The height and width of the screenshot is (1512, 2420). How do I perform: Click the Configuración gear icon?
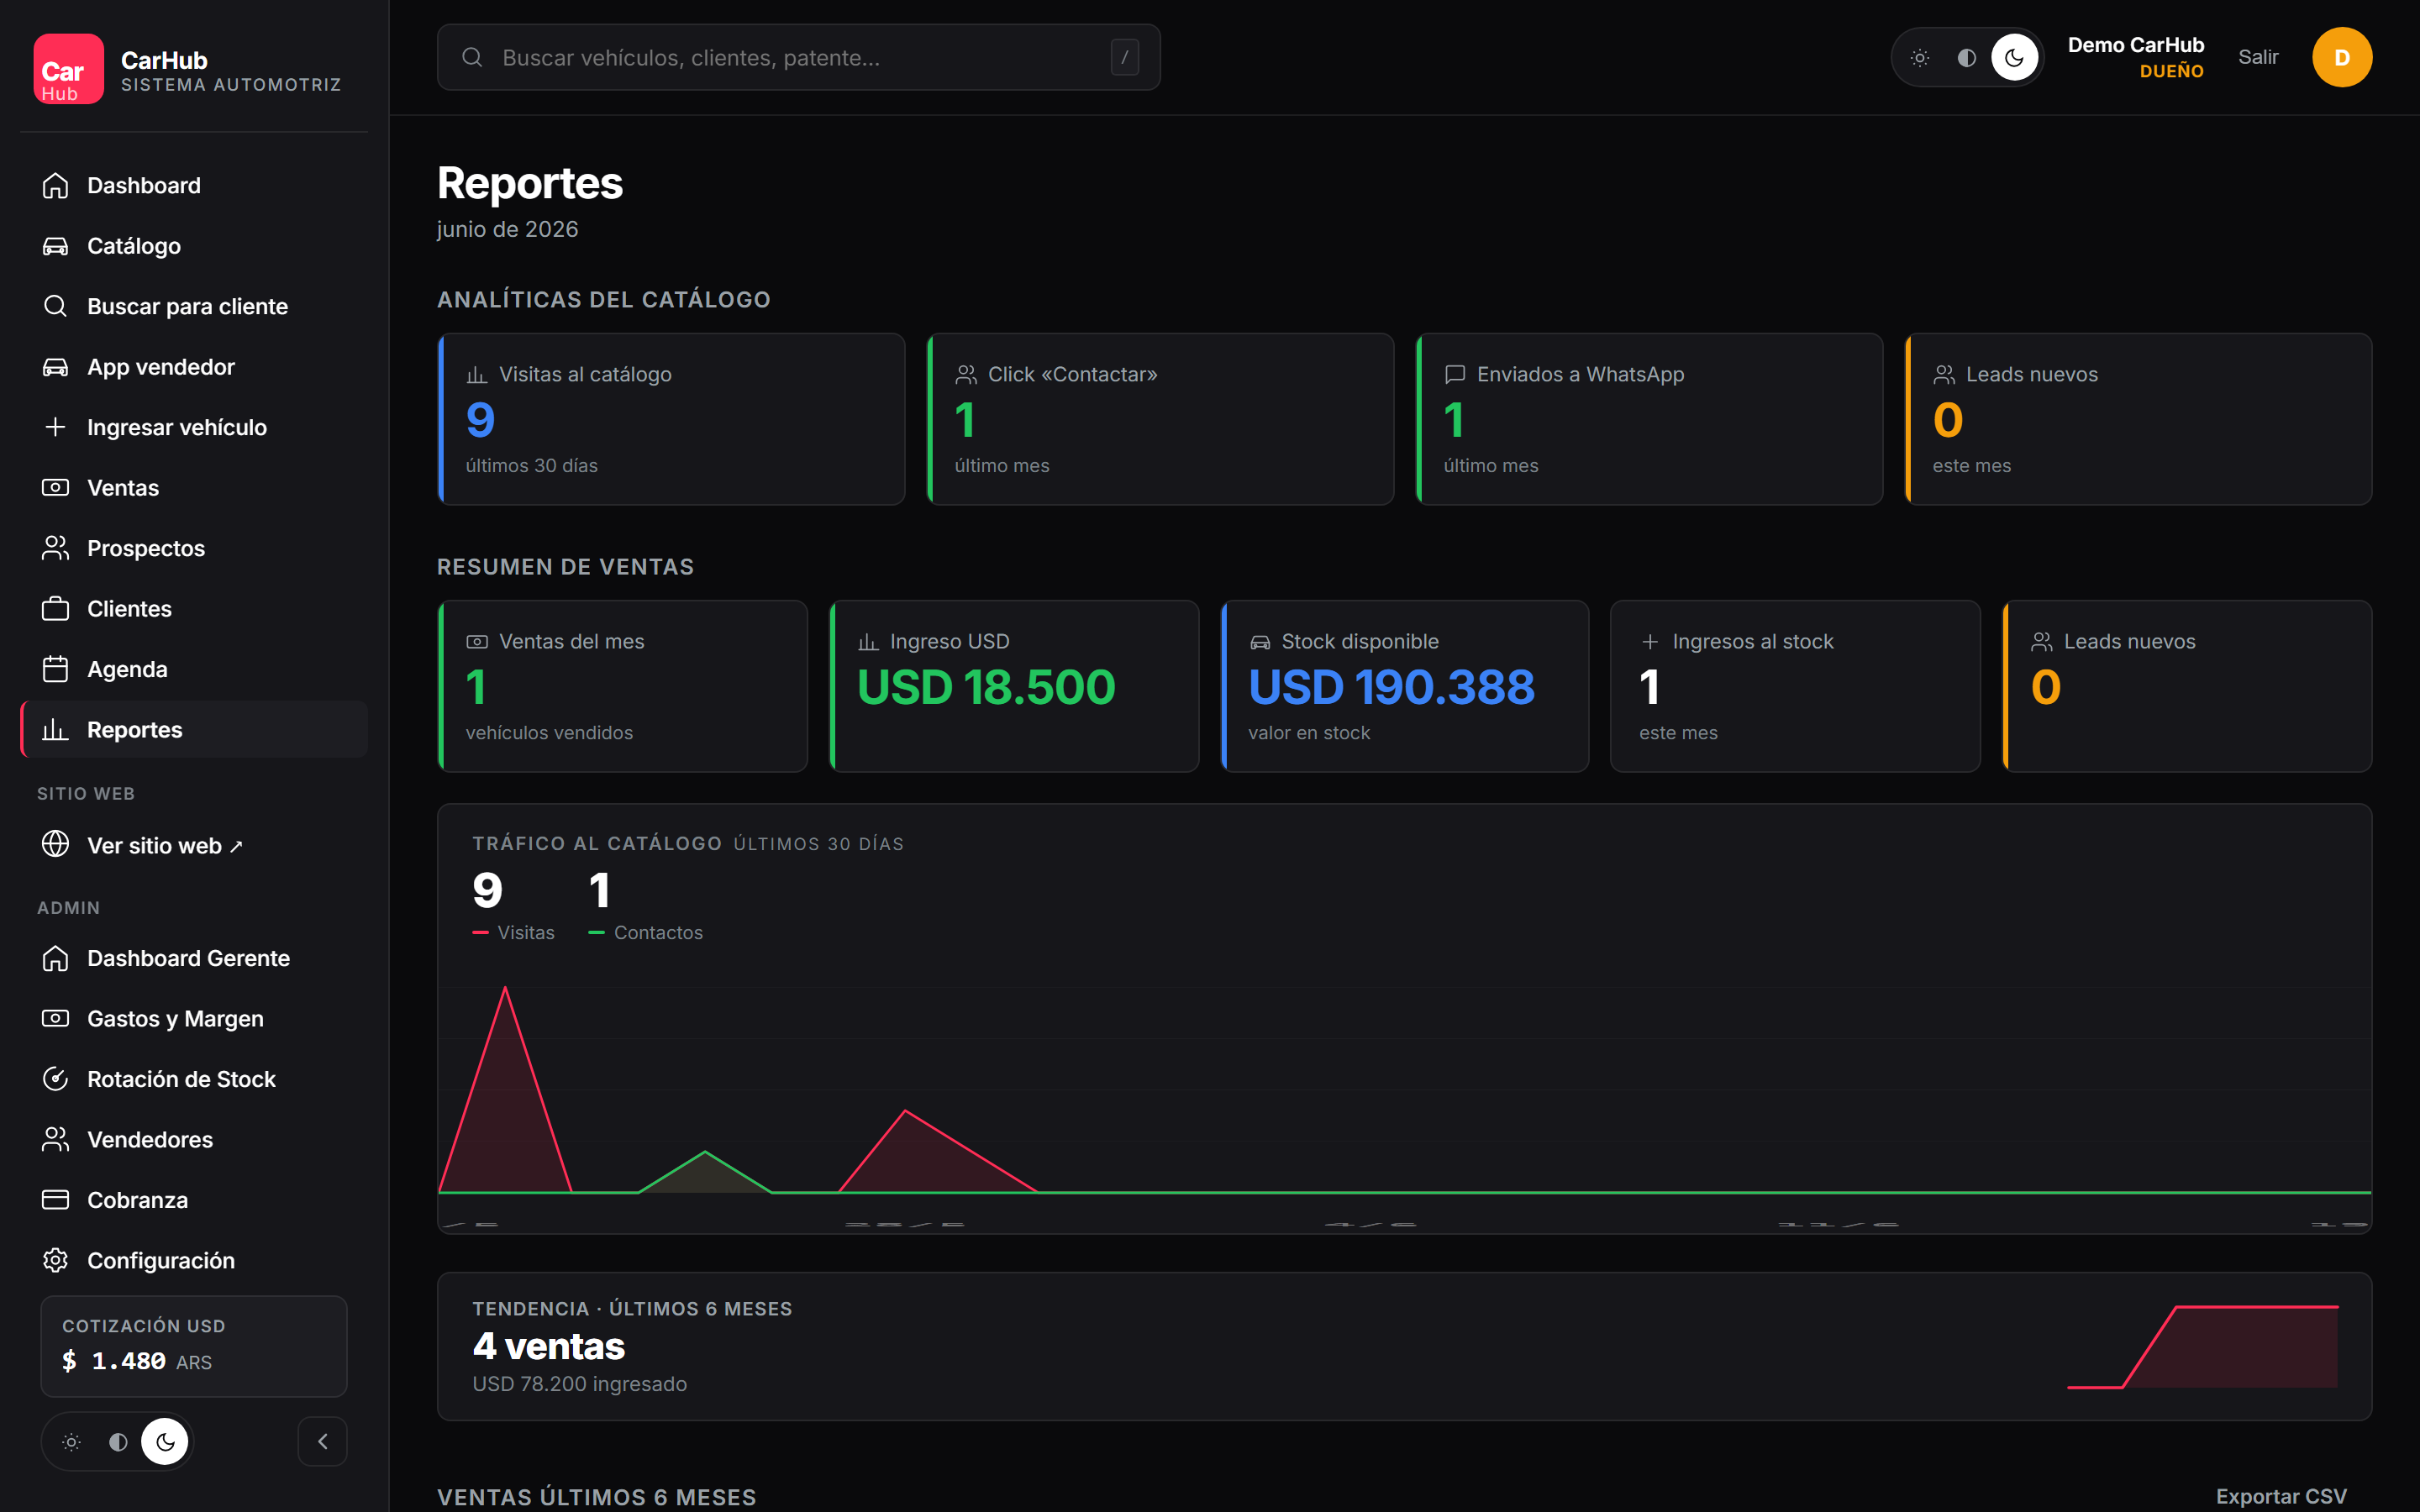(x=55, y=1260)
